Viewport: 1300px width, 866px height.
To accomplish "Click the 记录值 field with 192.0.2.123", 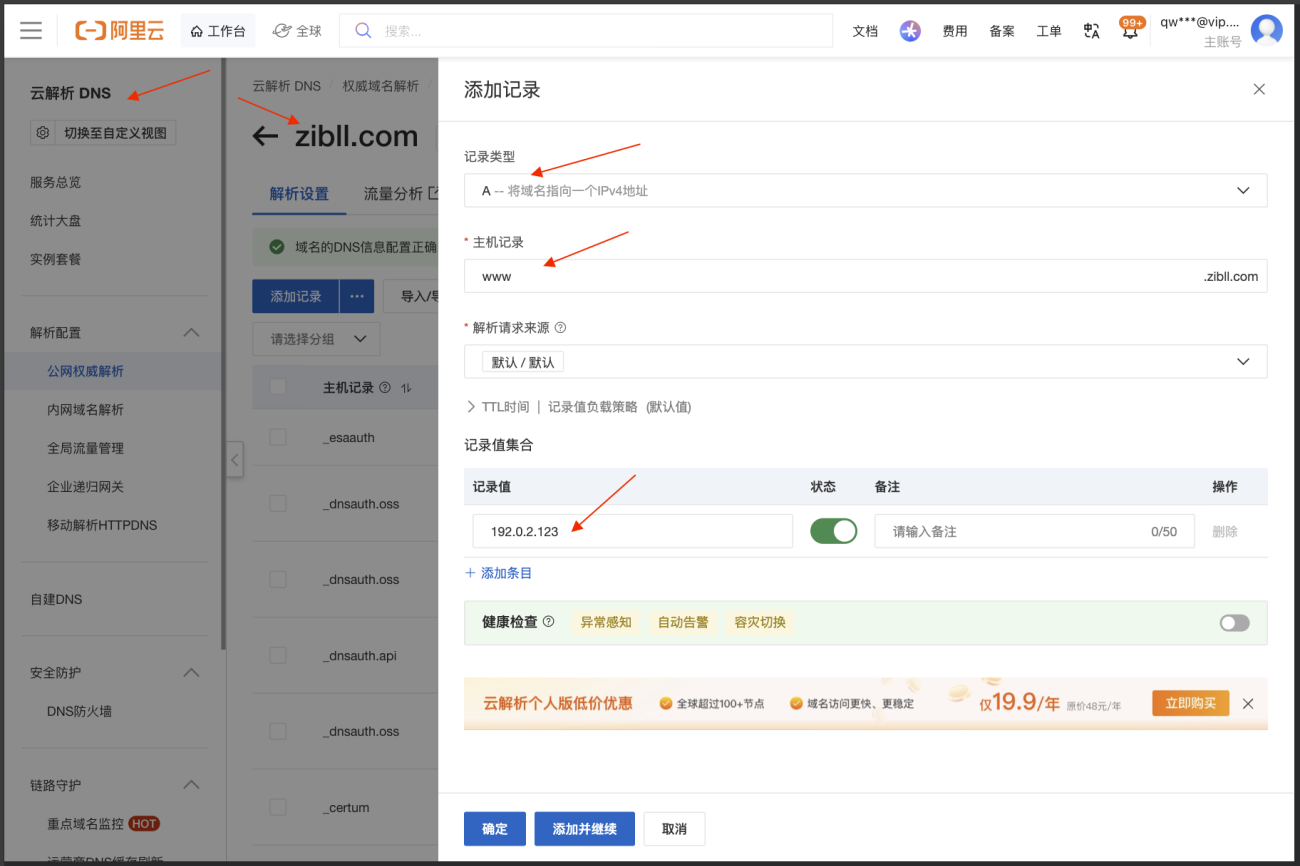I will tap(633, 531).
